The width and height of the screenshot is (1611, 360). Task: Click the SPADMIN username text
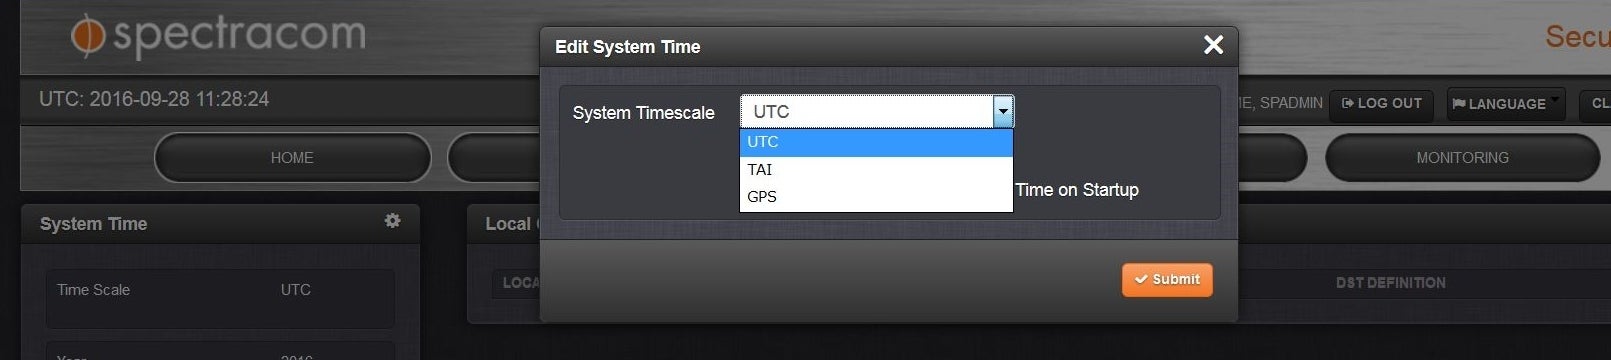point(1291,103)
